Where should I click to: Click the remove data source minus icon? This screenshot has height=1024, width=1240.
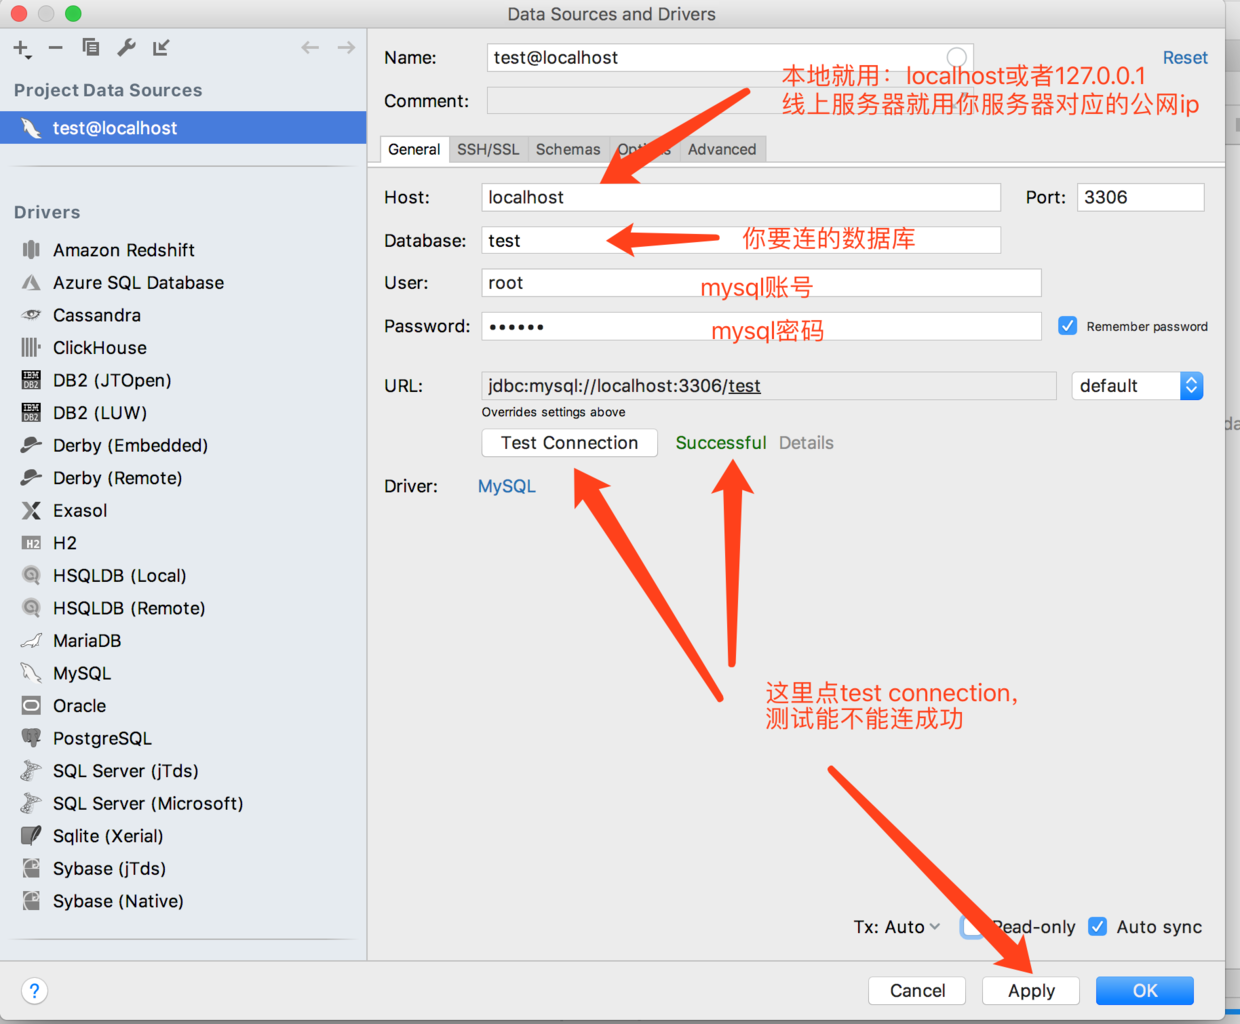click(x=56, y=47)
